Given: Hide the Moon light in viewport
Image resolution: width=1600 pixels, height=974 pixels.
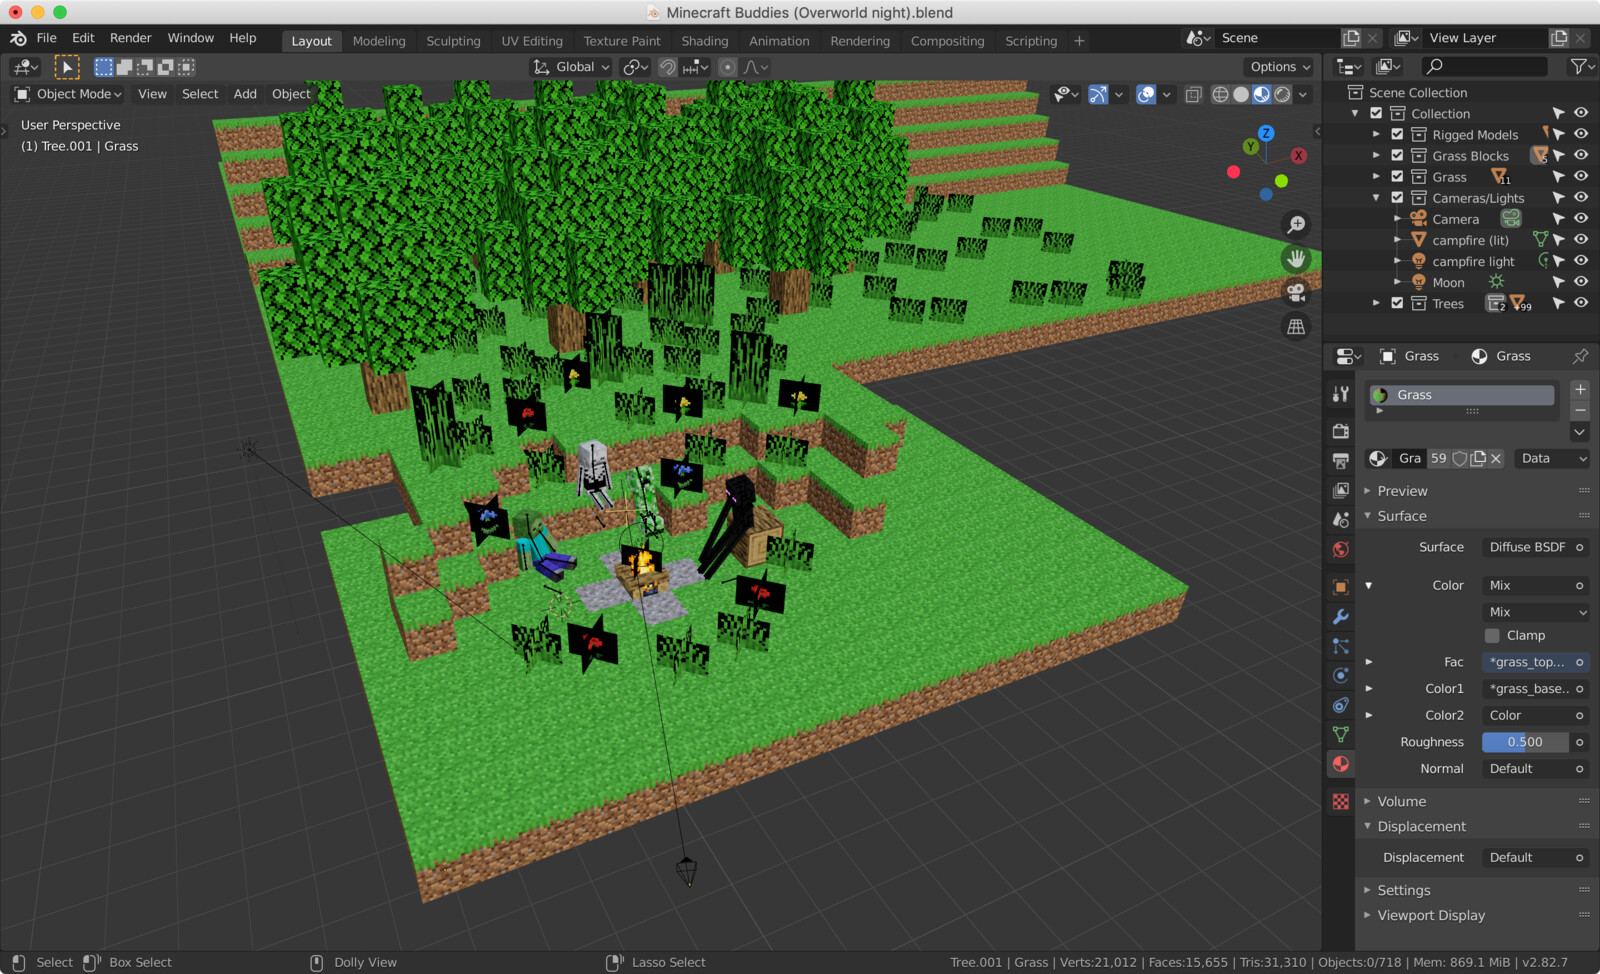Looking at the screenshot, I should coord(1581,282).
